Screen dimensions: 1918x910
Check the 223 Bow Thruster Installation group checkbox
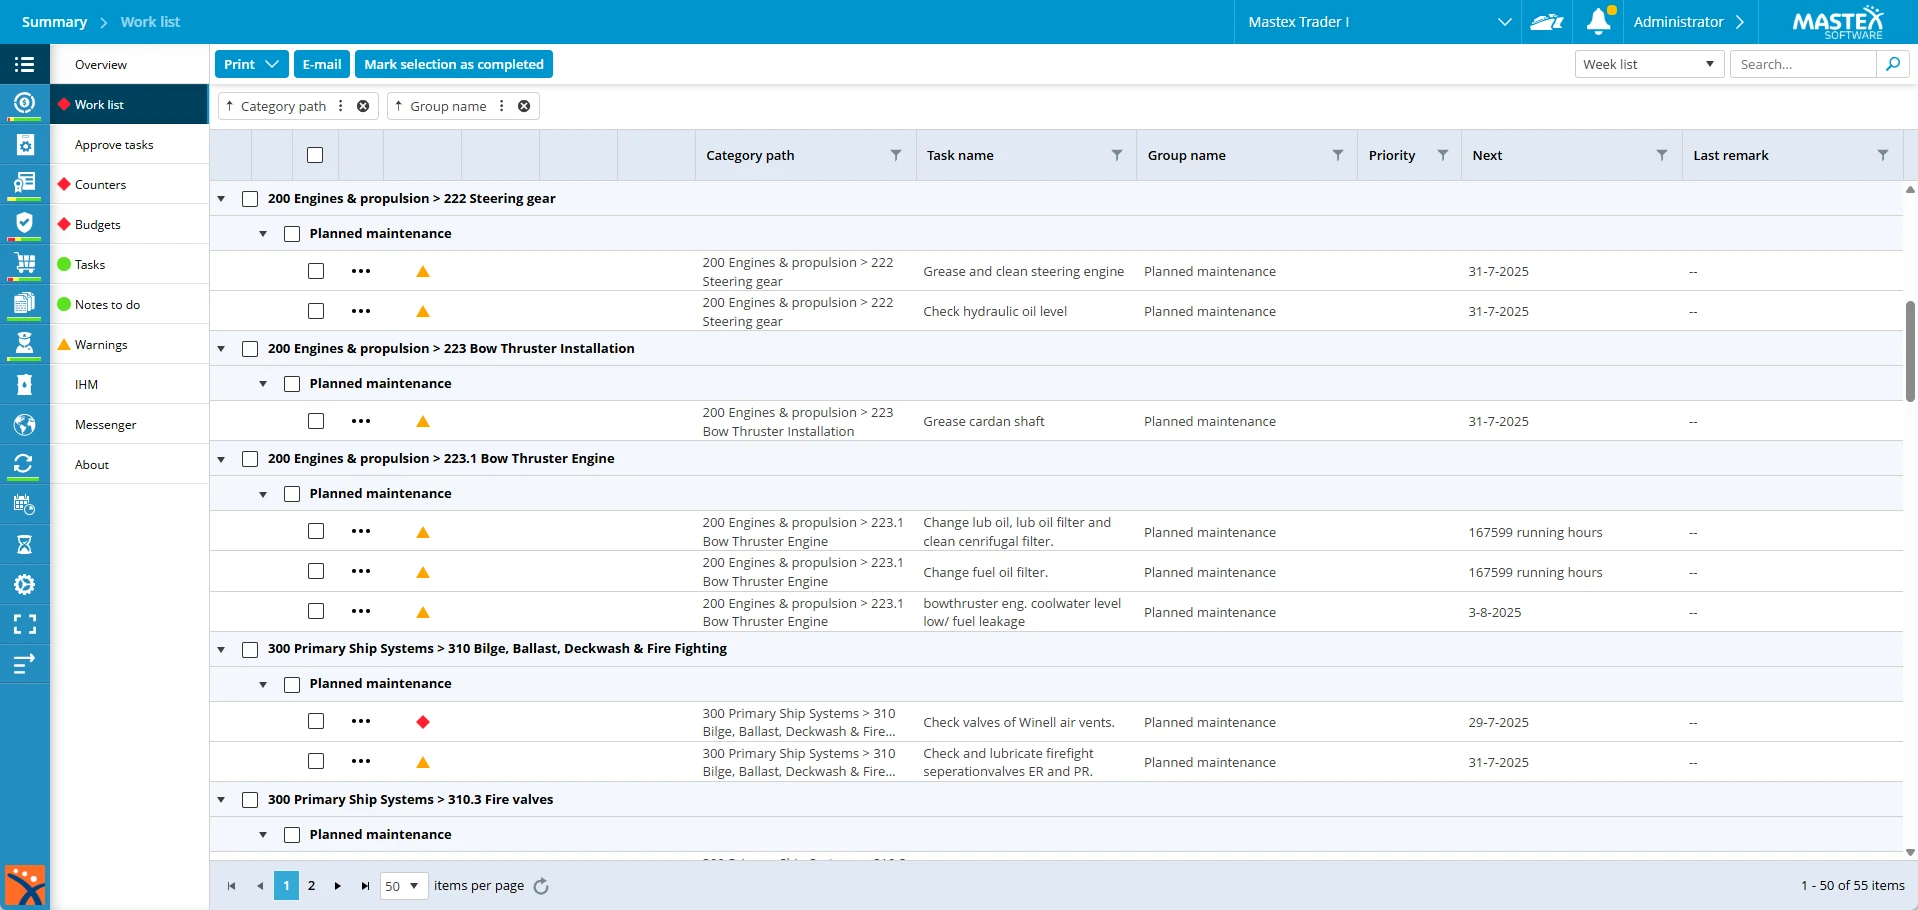pyautogui.click(x=250, y=349)
